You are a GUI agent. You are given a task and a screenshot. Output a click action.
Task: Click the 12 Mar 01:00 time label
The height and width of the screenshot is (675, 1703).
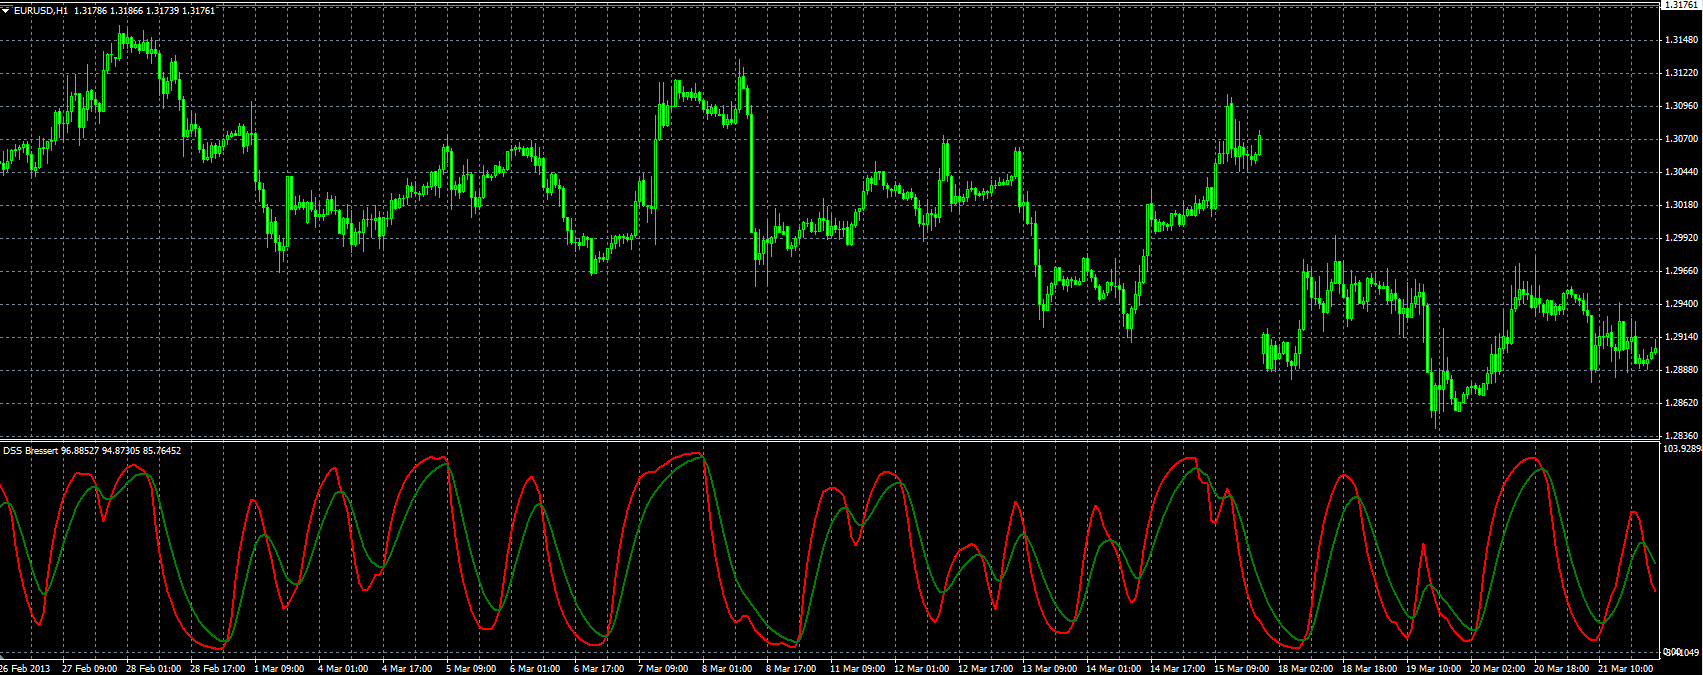(921, 668)
